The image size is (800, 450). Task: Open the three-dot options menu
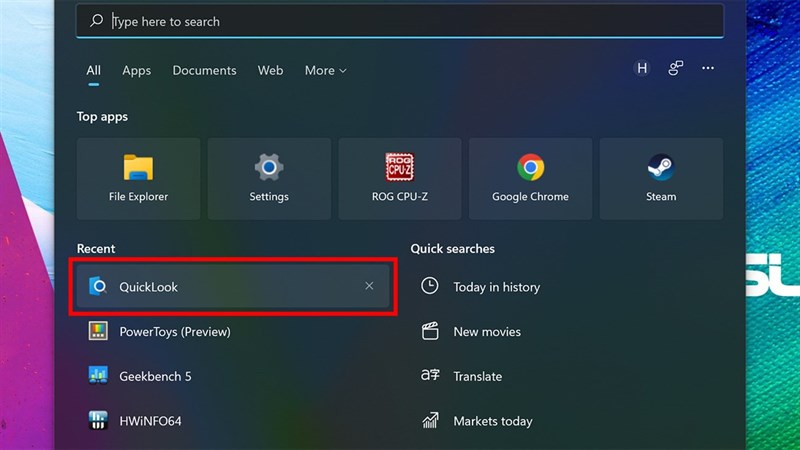coord(708,68)
